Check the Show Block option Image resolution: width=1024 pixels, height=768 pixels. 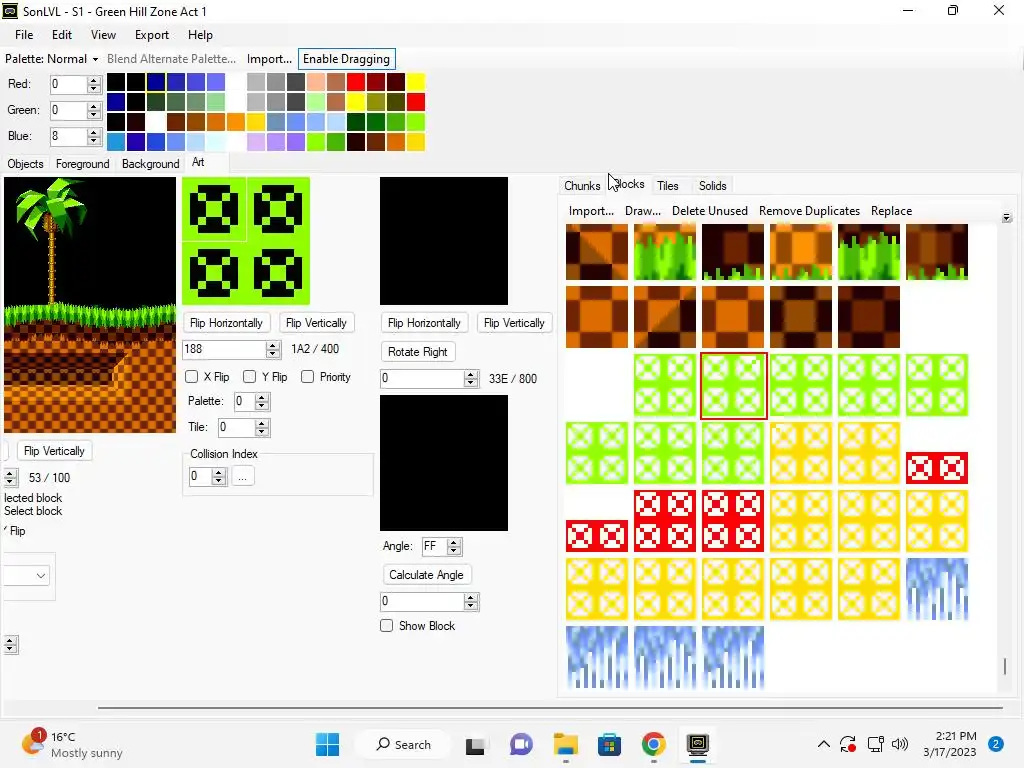tap(387, 626)
